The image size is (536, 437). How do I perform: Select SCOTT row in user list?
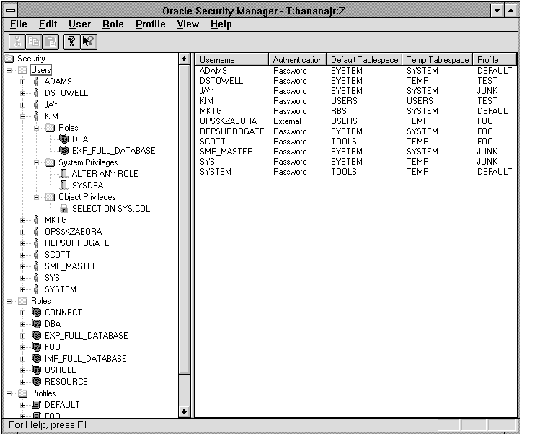click(356, 142)
